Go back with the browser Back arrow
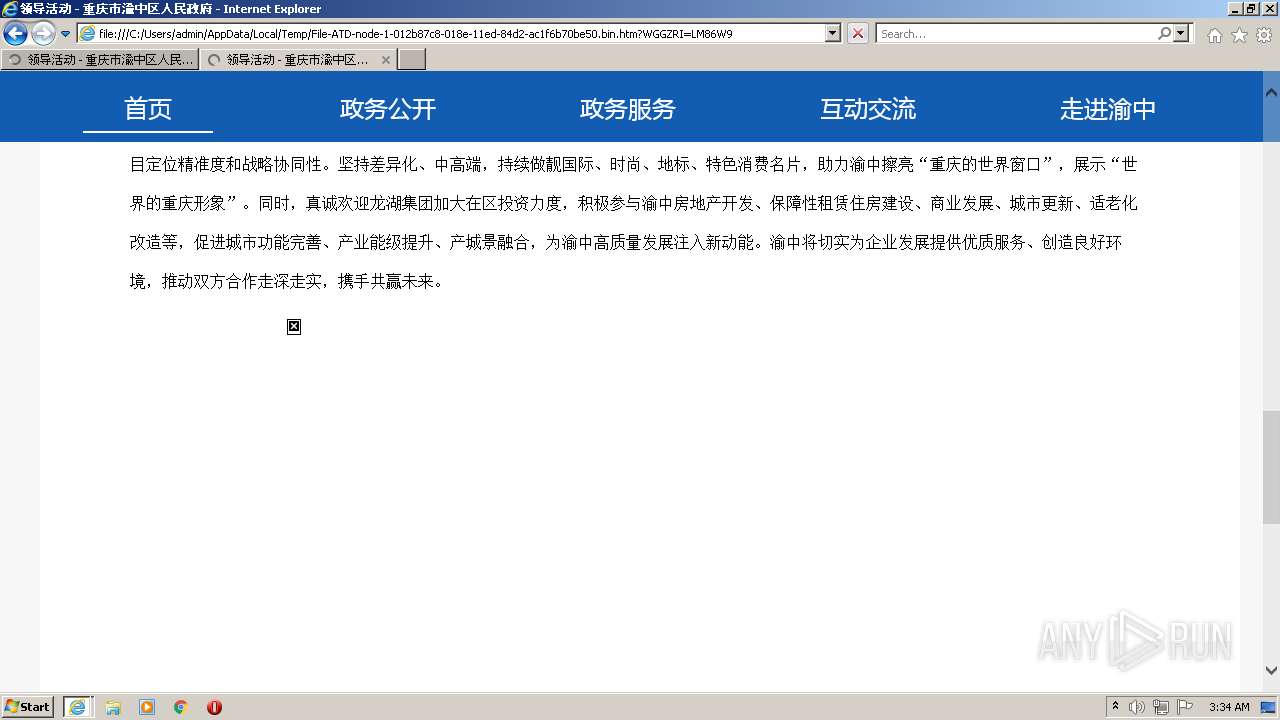The width and height of the screenshot is (1280, 720). tap(15, 33)
